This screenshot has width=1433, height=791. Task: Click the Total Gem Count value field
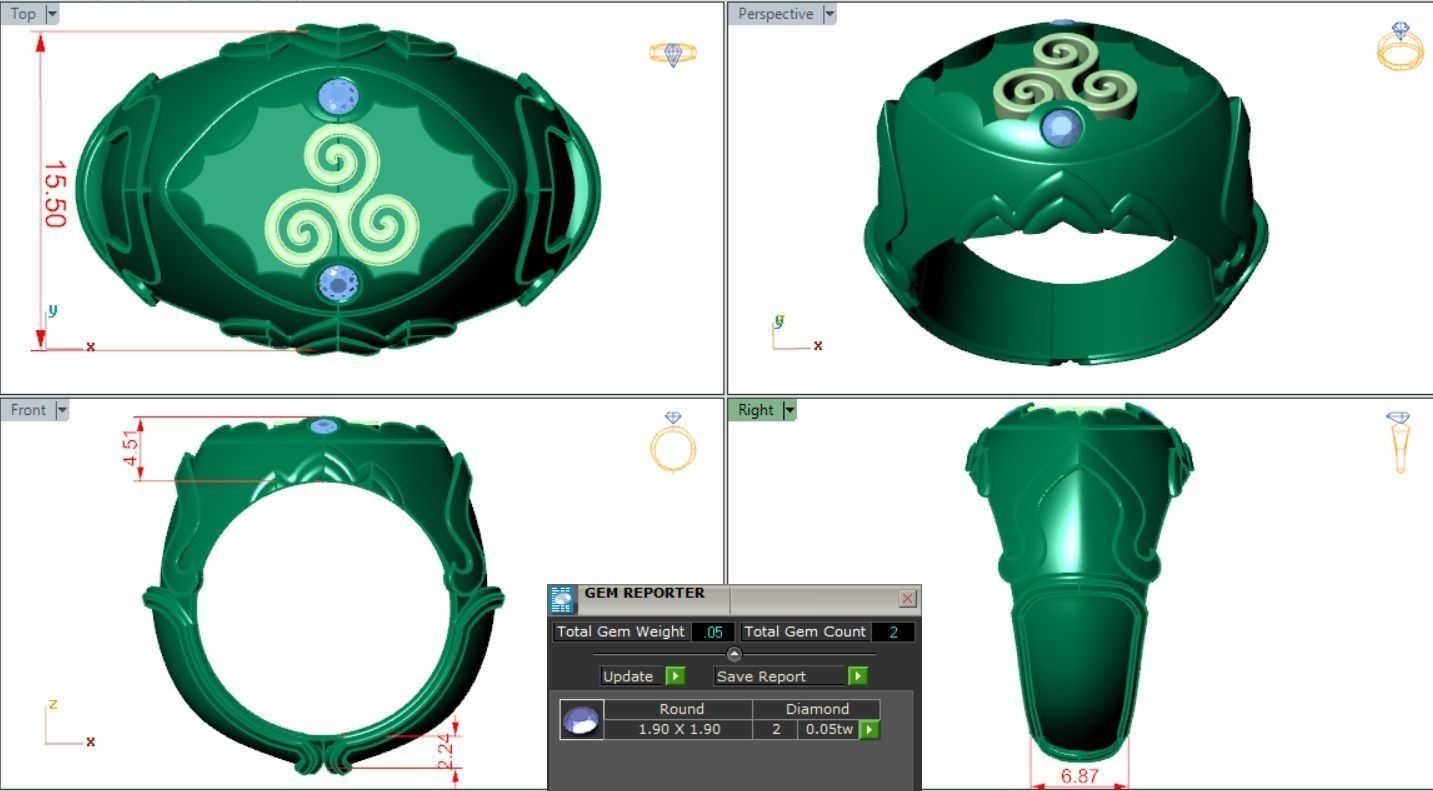click(893, 632)
